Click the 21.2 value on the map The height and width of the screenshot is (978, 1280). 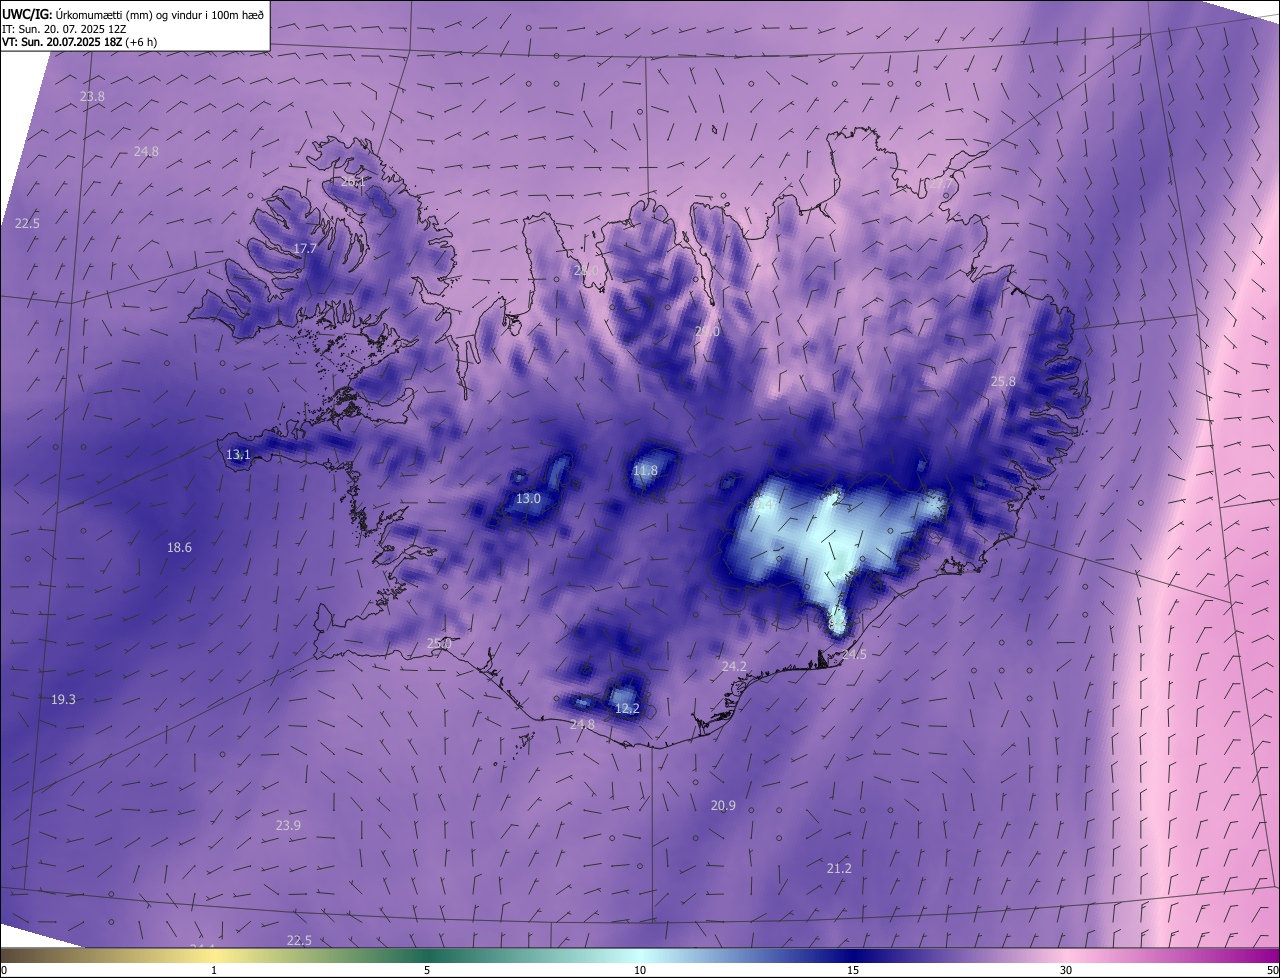coord(839,868)
